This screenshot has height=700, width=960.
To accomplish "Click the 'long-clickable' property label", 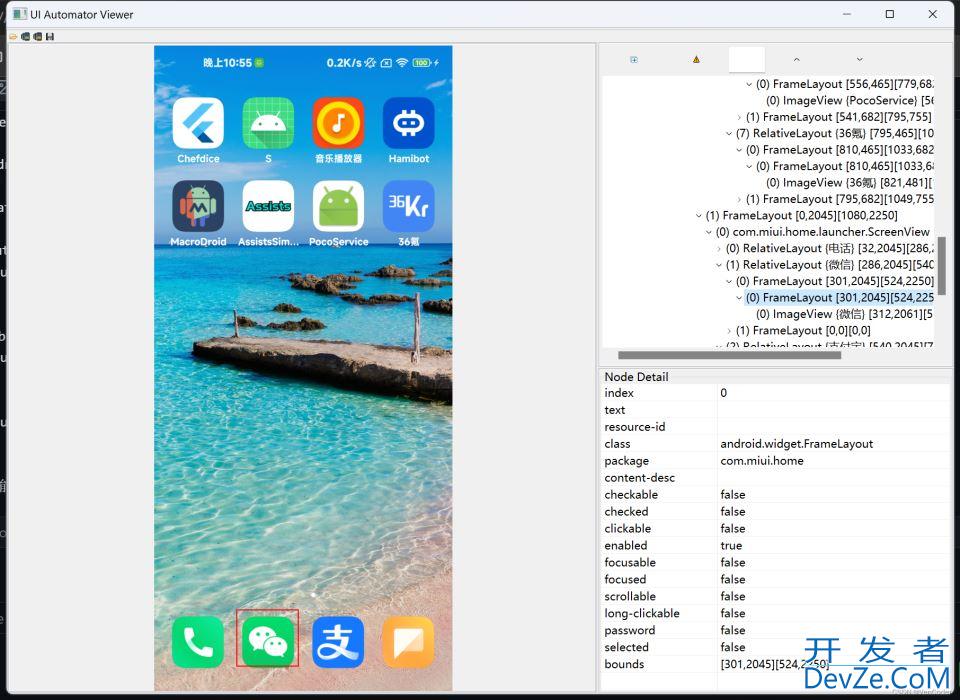I will [x=642, y=614].
